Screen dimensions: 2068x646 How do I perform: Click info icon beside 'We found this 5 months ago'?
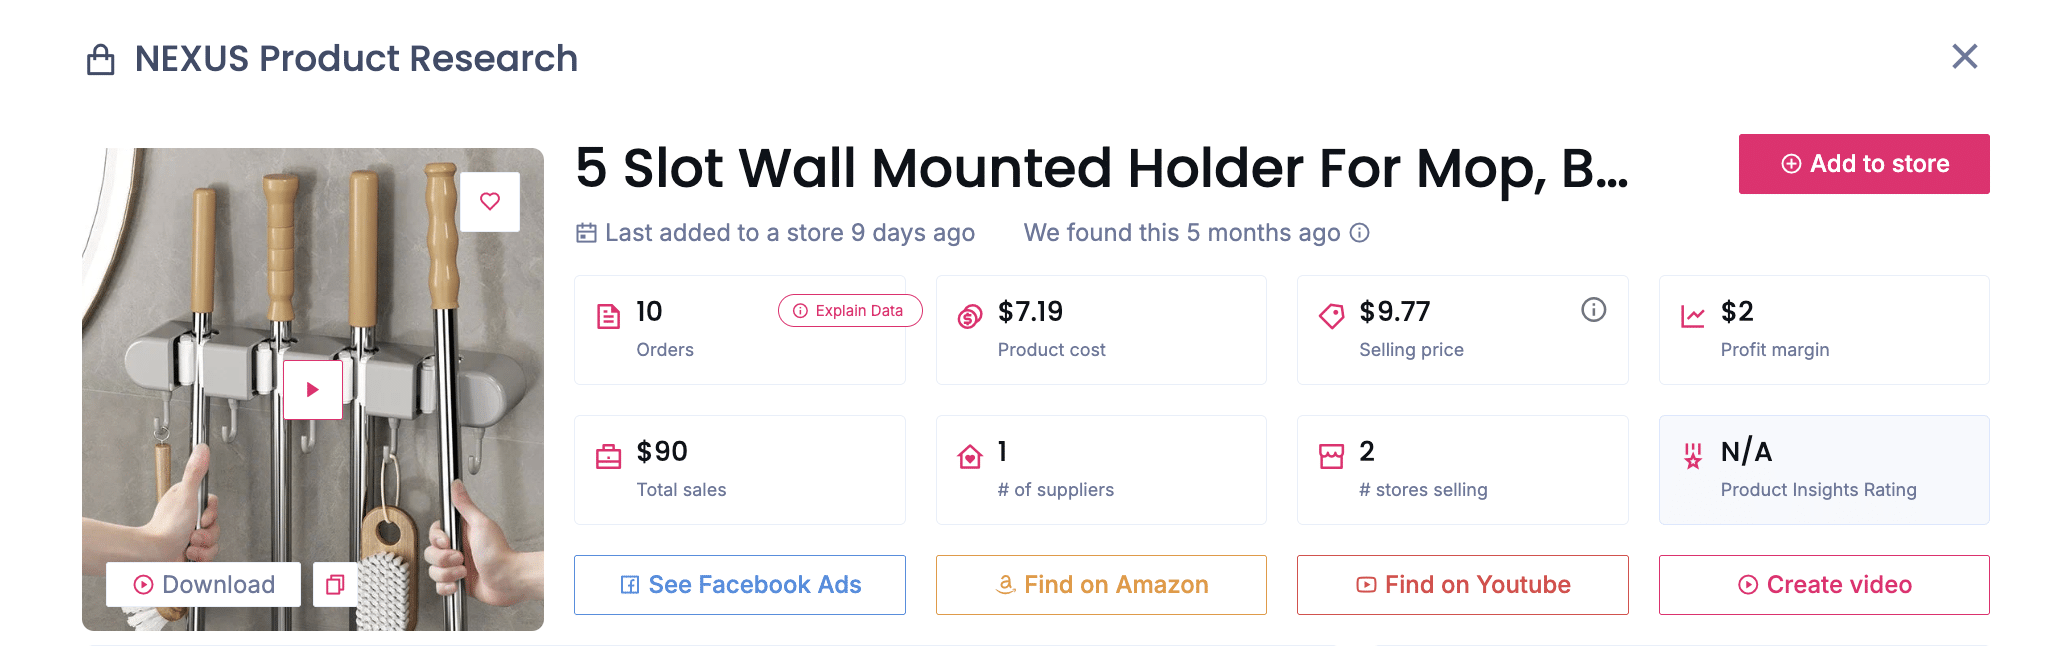pos(1359,233)
